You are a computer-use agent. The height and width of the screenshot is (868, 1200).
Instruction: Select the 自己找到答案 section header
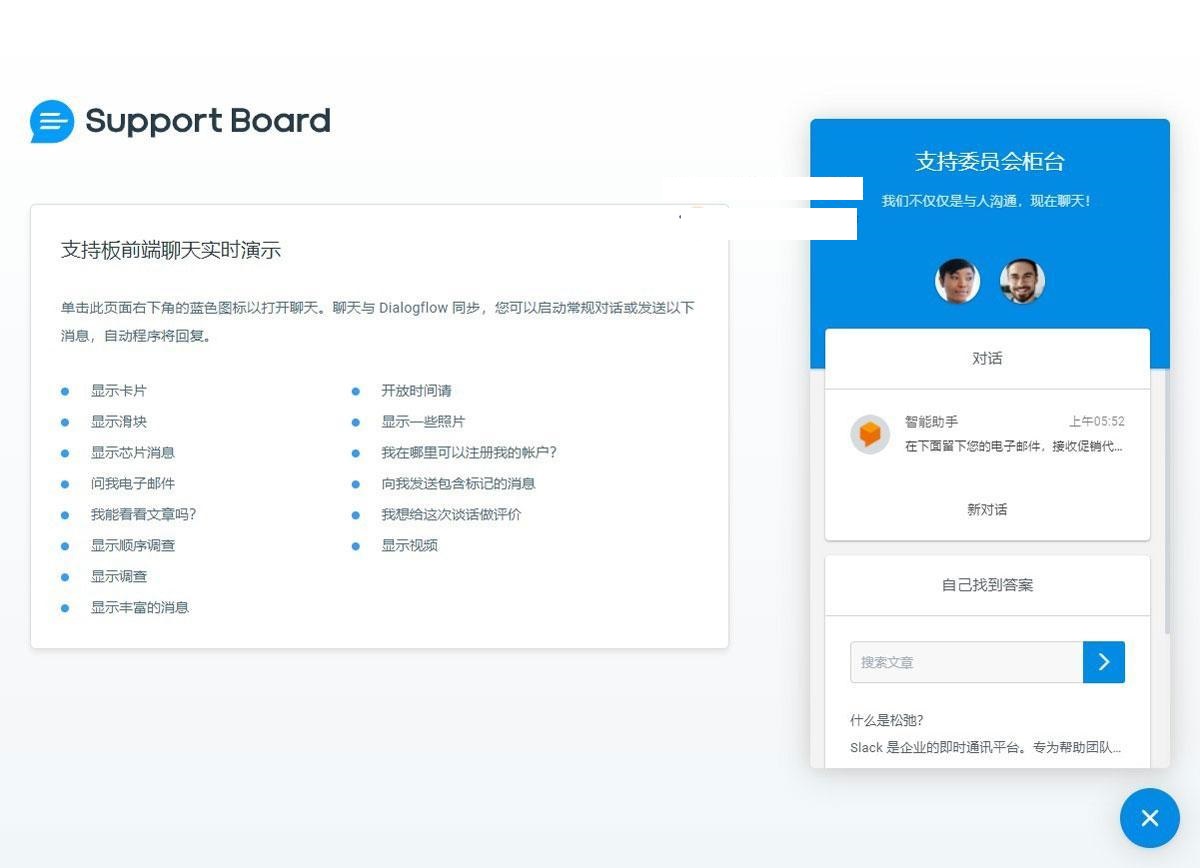986,584
